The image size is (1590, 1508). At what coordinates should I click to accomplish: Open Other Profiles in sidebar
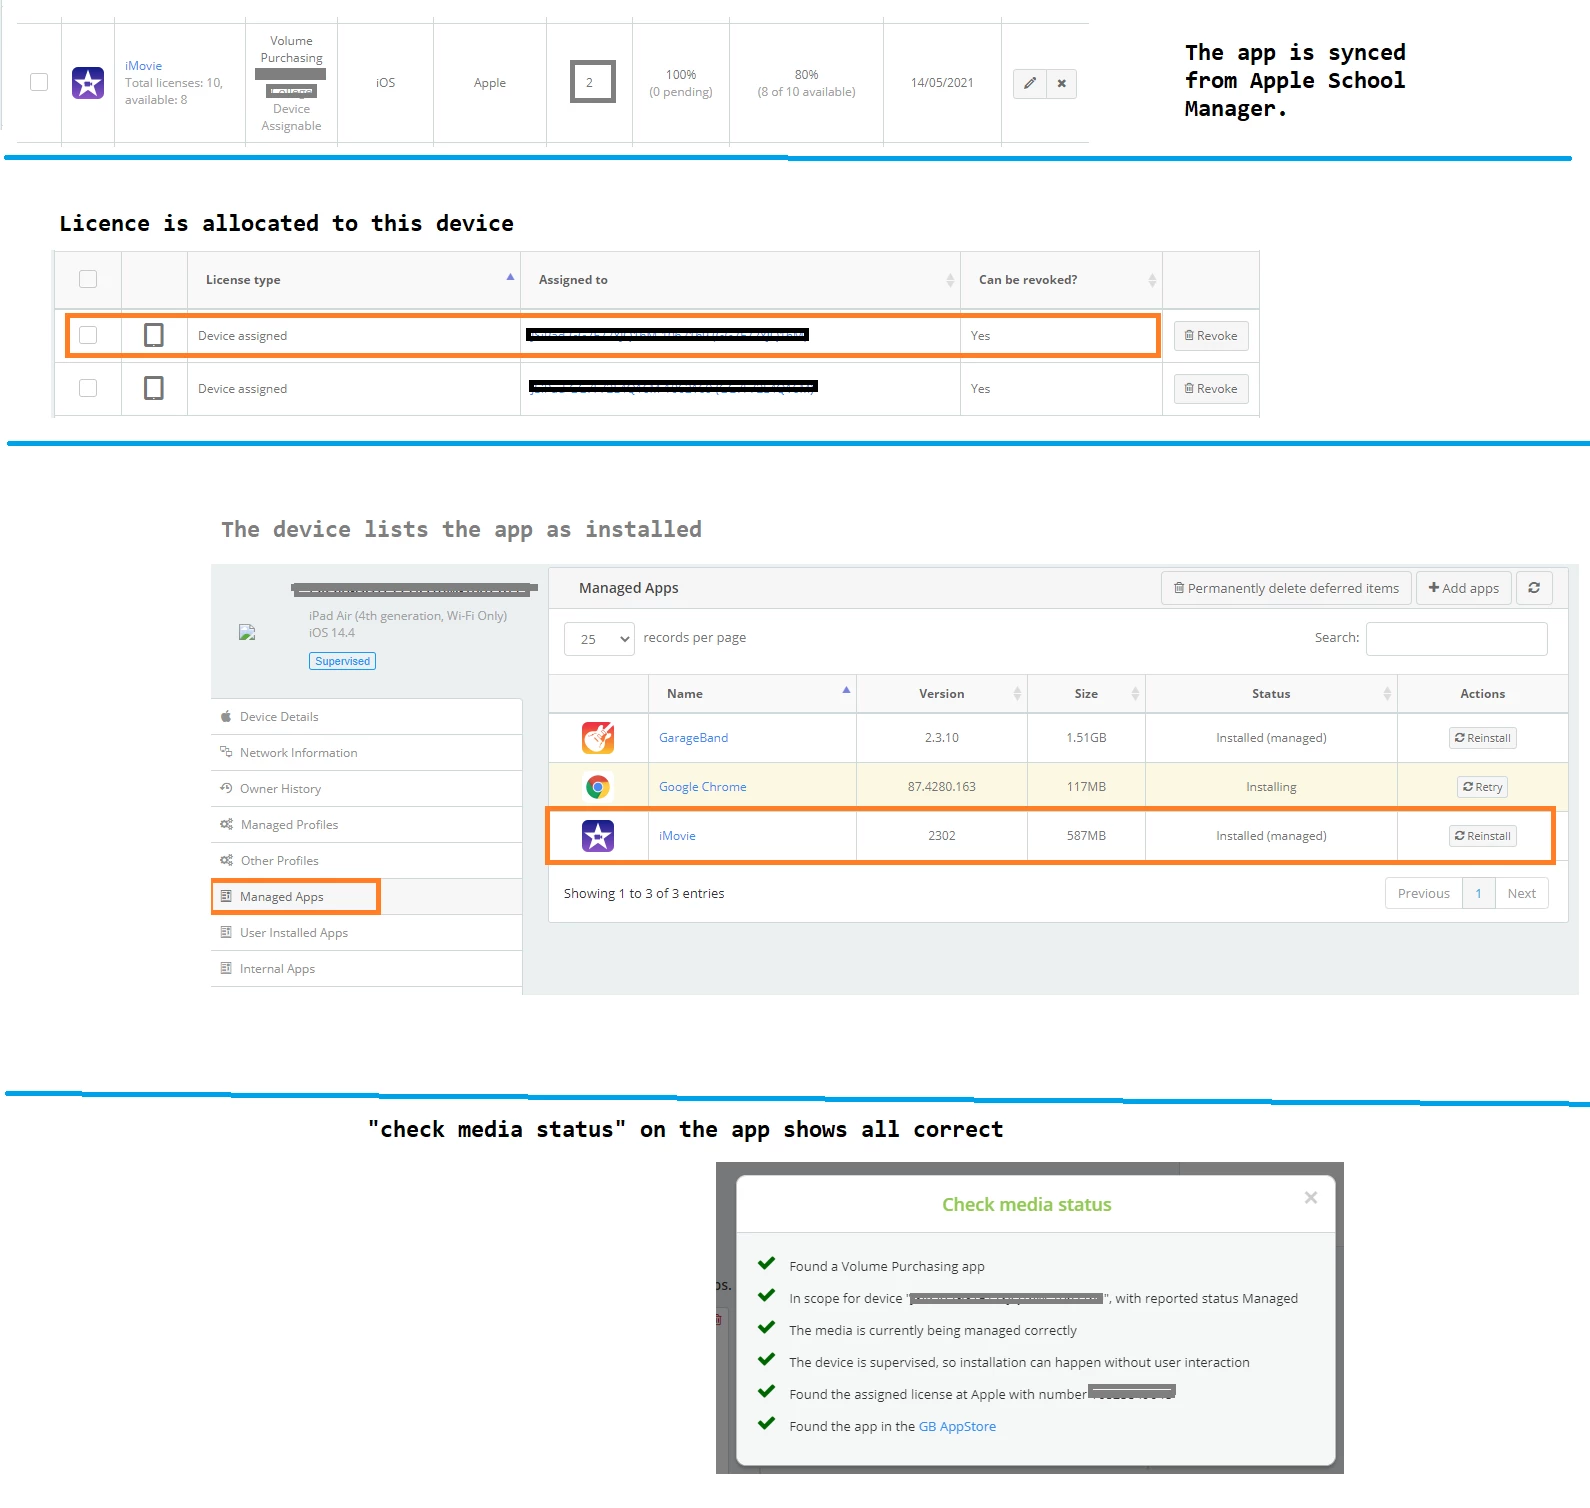[x=366, y=861]
